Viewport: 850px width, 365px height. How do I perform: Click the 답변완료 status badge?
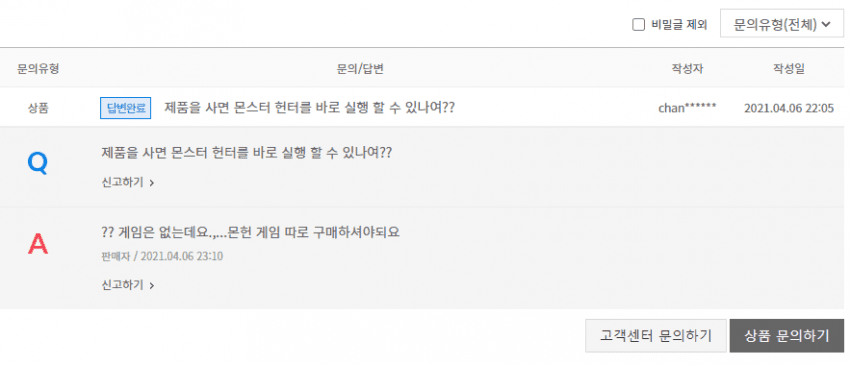coord(126,108)
